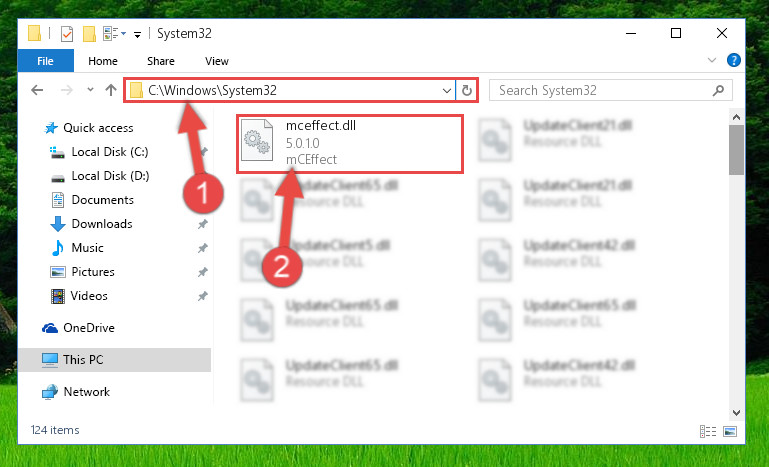This screenshot has height=467, width=769.
Task: Click the Properties quick access toolbar icon
Action: (x=67, y=33)
